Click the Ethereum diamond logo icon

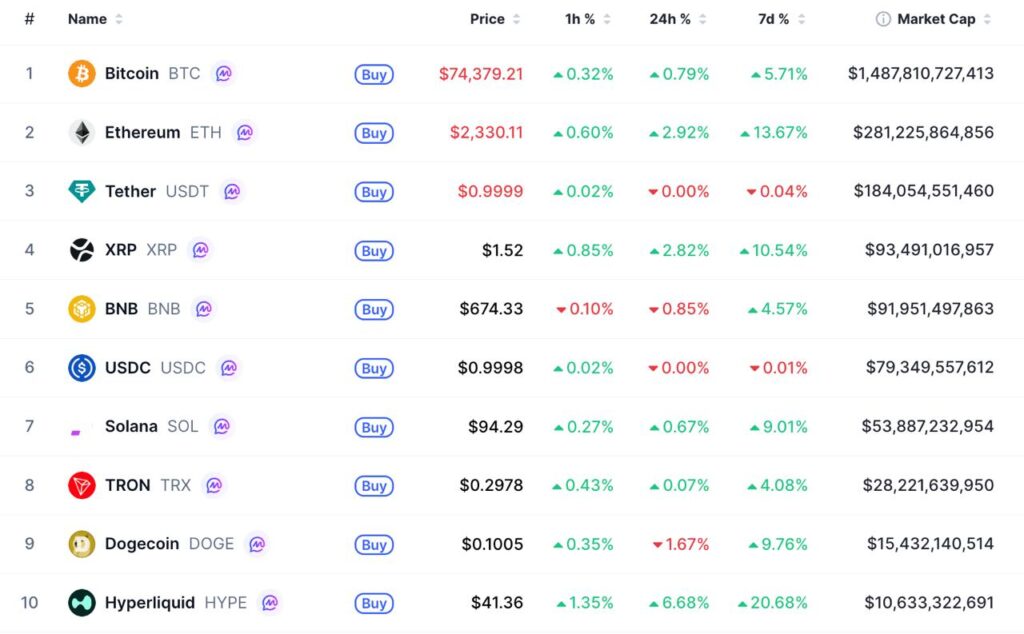[x=81, y=133]
